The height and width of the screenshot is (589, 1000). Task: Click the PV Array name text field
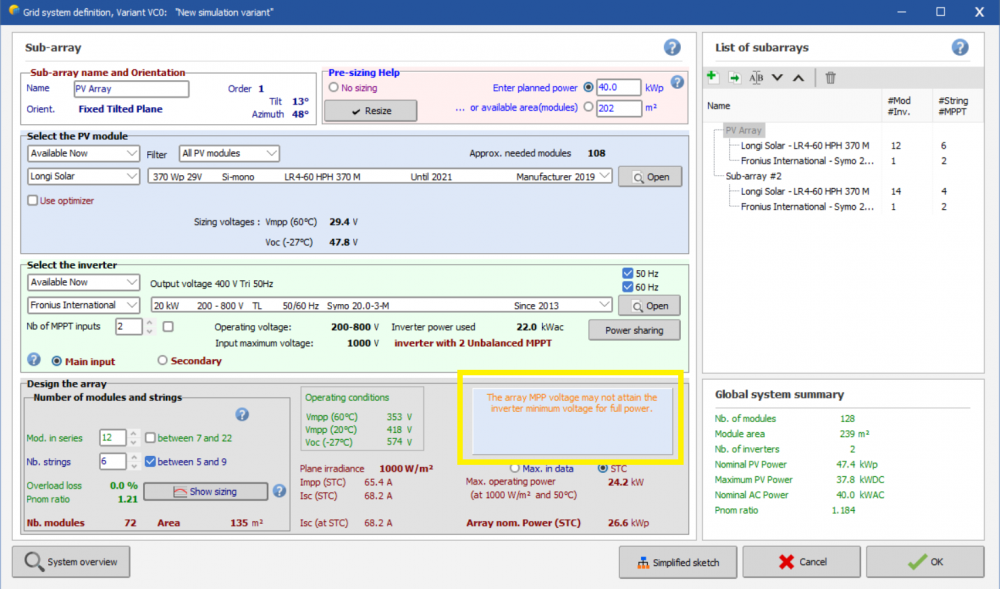pos(130,88)
